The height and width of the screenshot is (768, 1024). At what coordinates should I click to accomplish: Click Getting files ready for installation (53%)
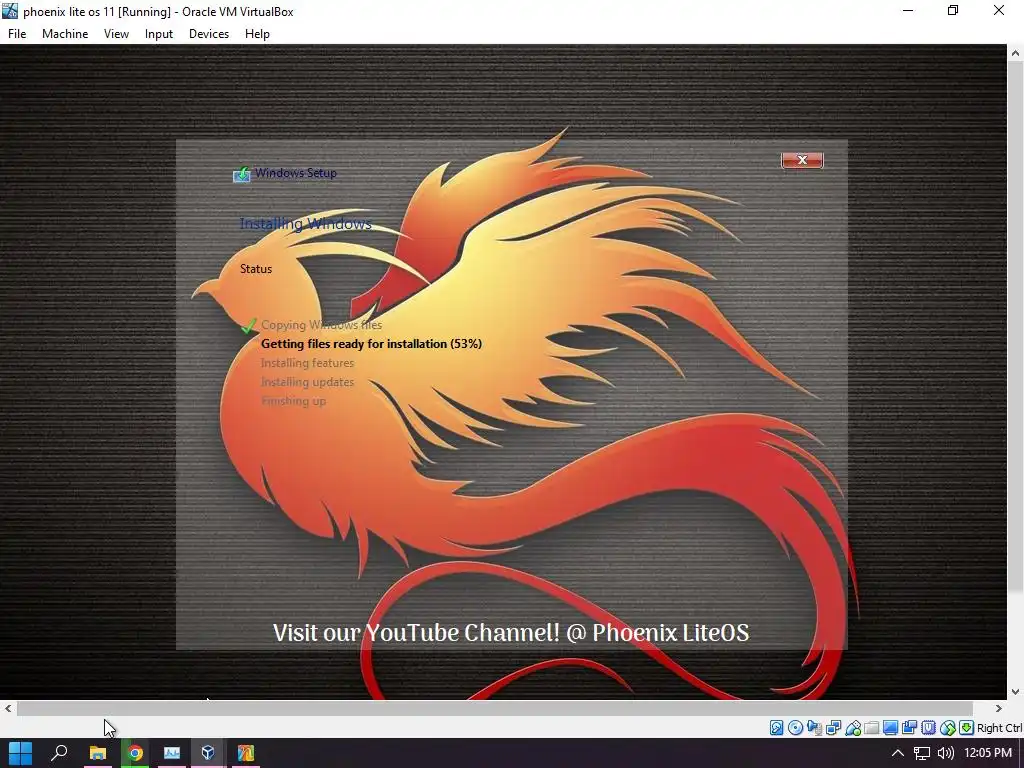pos(371,344)
